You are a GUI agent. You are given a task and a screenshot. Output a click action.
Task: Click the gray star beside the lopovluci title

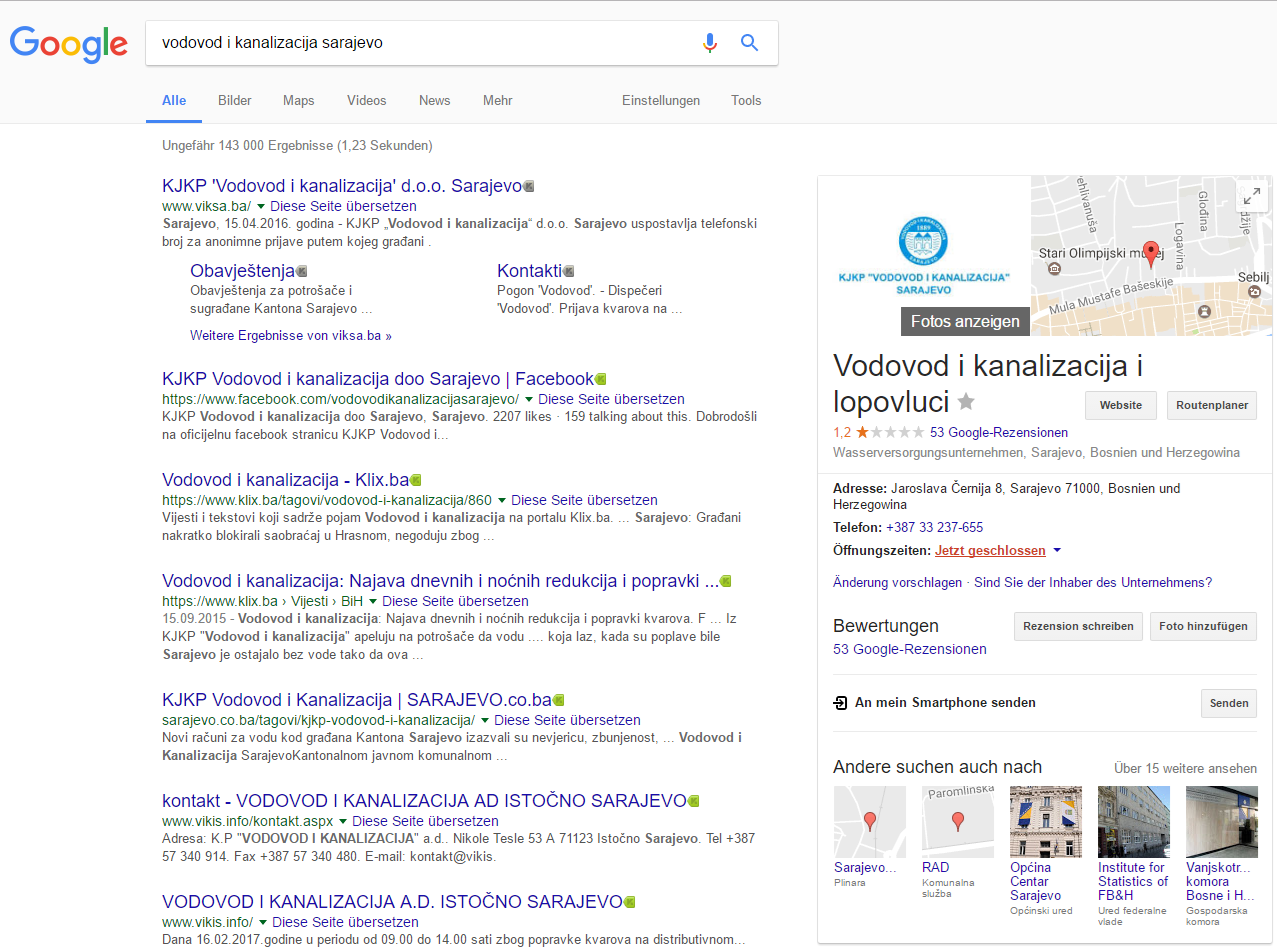tap(966, 401)
